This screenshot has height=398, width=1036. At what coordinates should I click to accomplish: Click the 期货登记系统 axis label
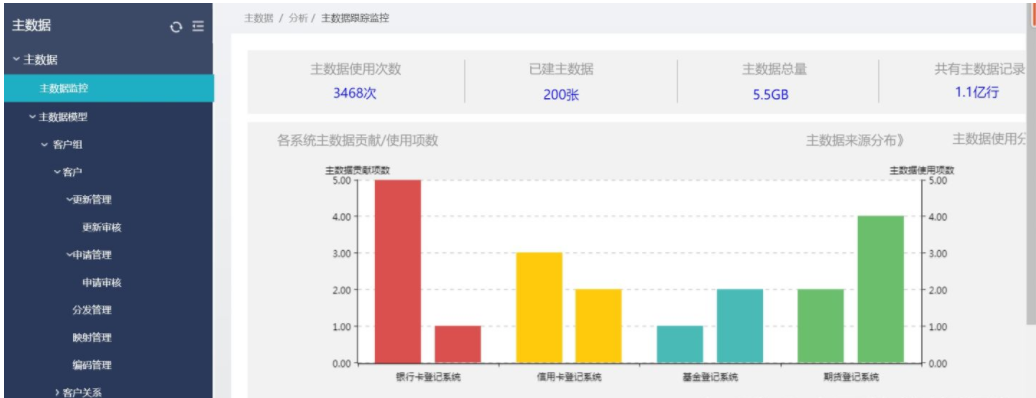coord(851,378)
